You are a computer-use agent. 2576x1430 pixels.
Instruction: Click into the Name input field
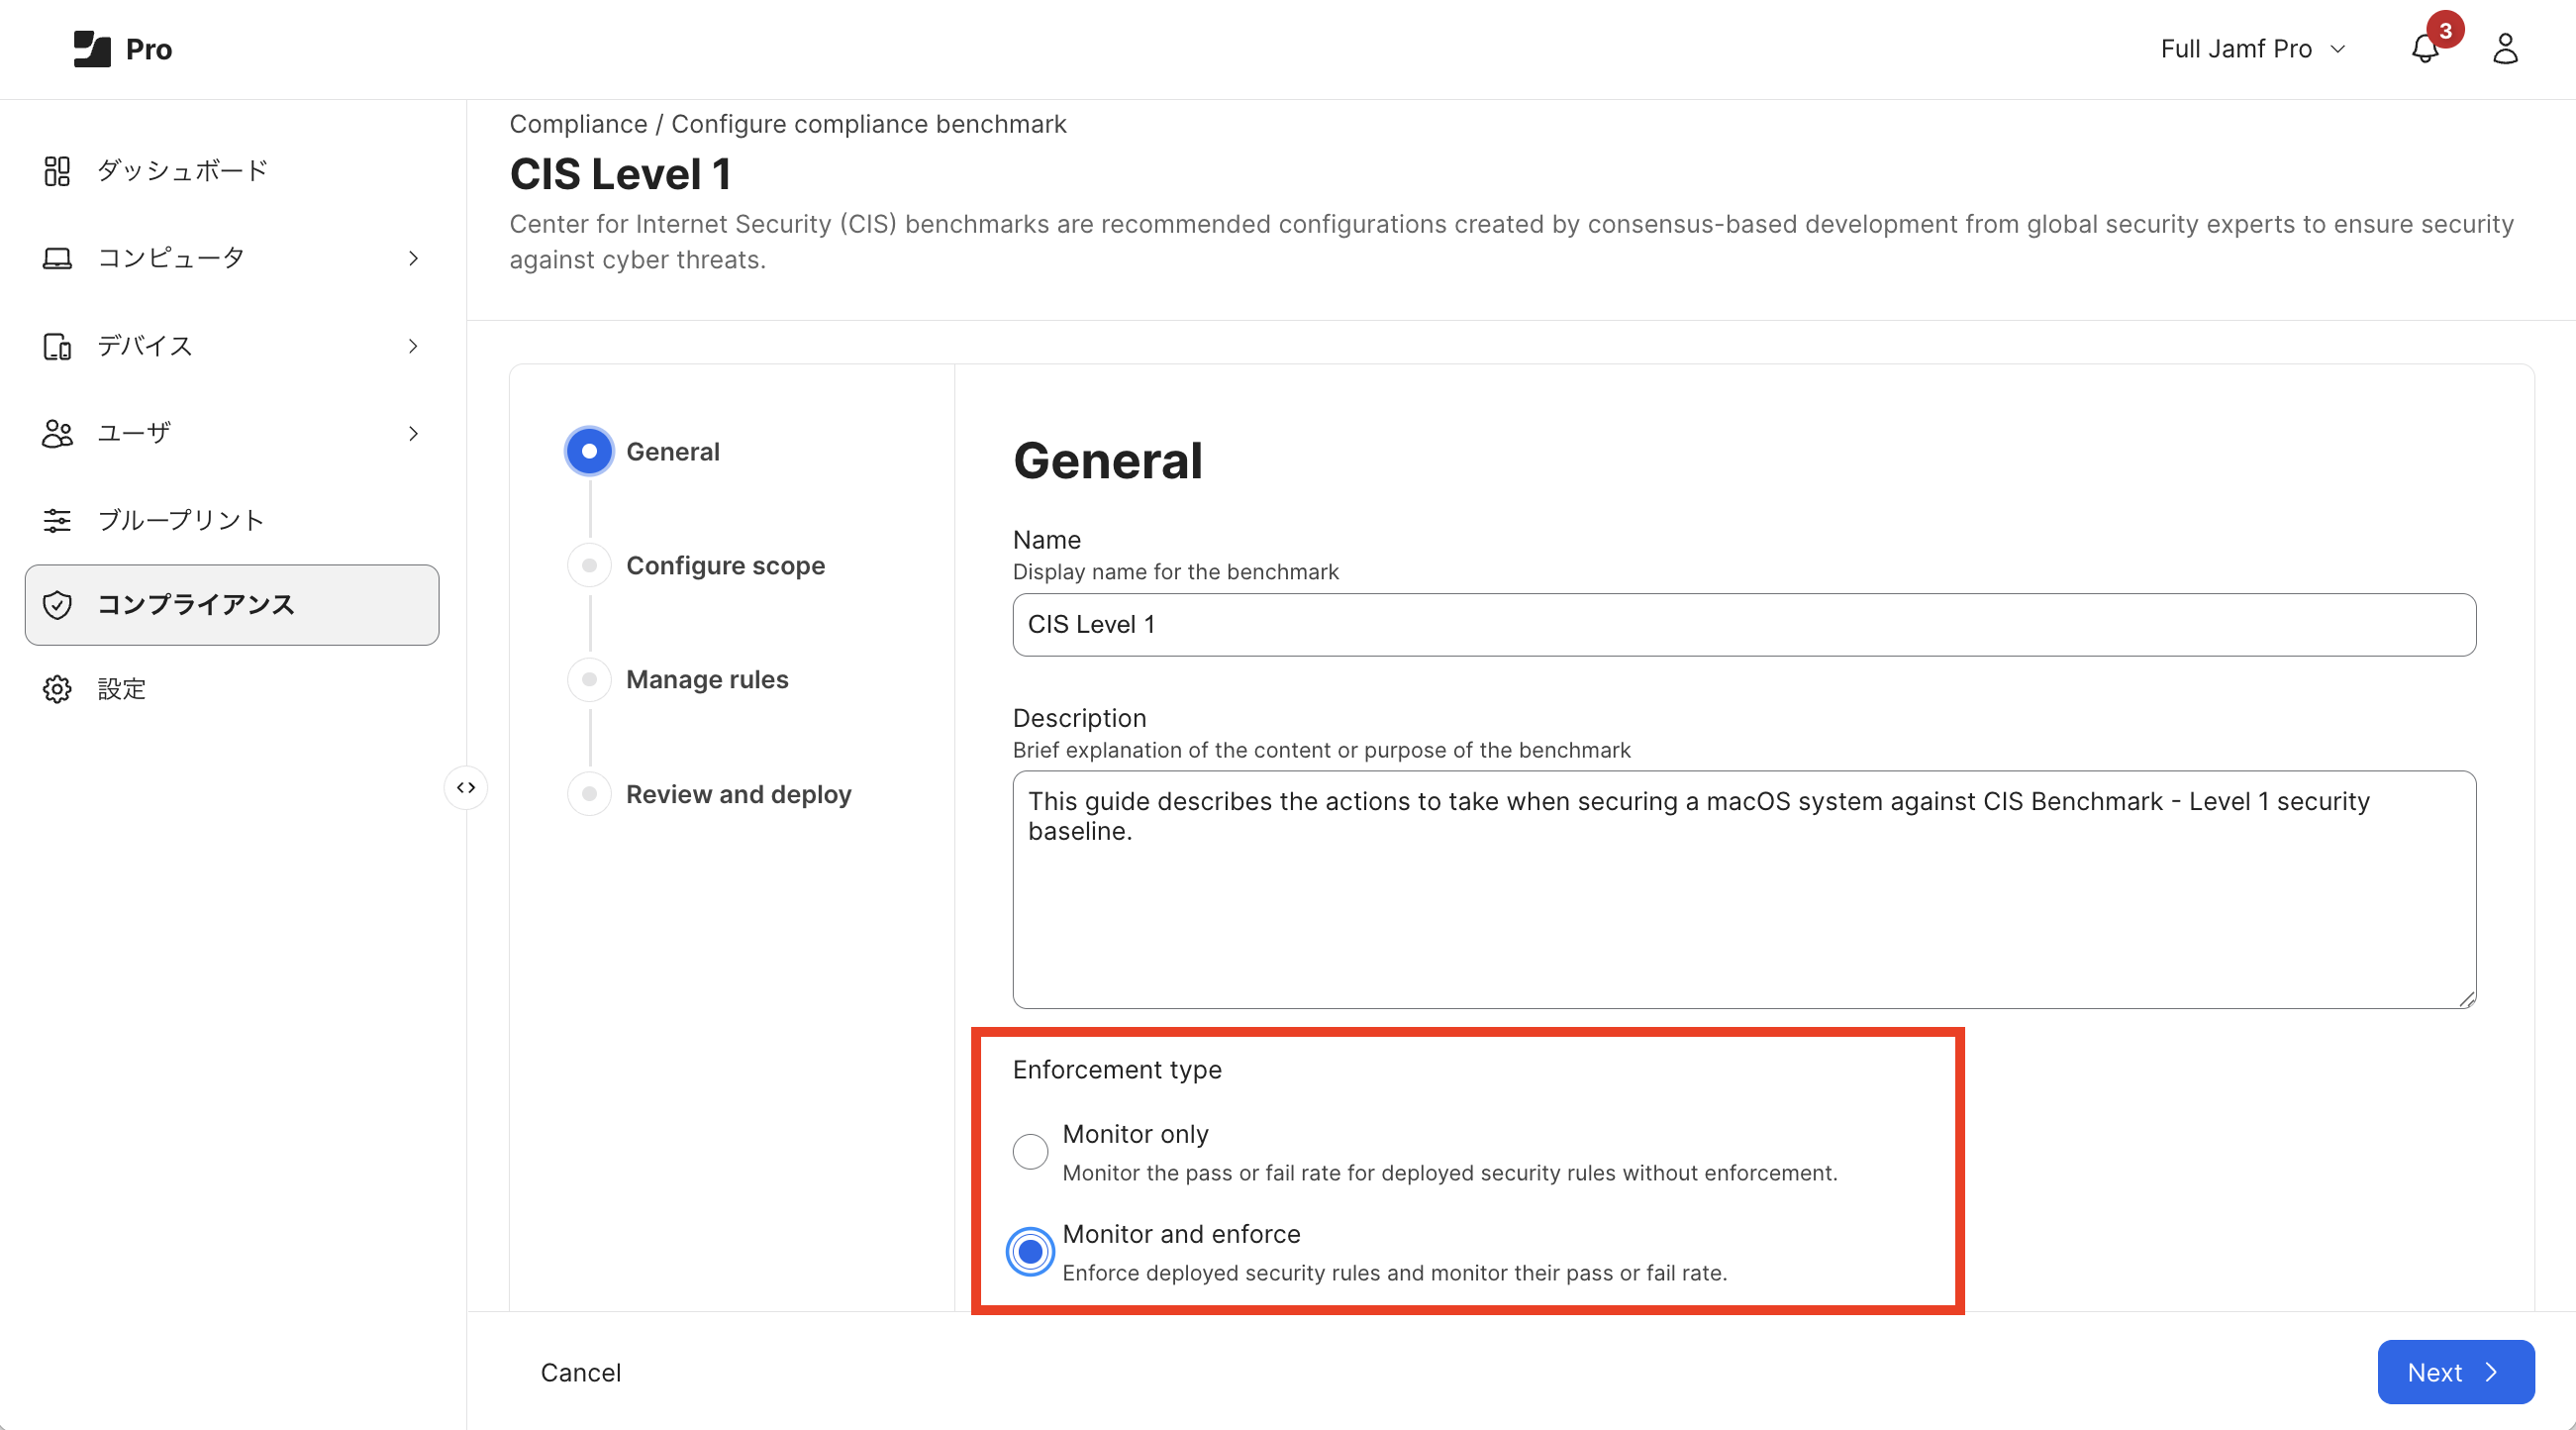coord(1743,625)
